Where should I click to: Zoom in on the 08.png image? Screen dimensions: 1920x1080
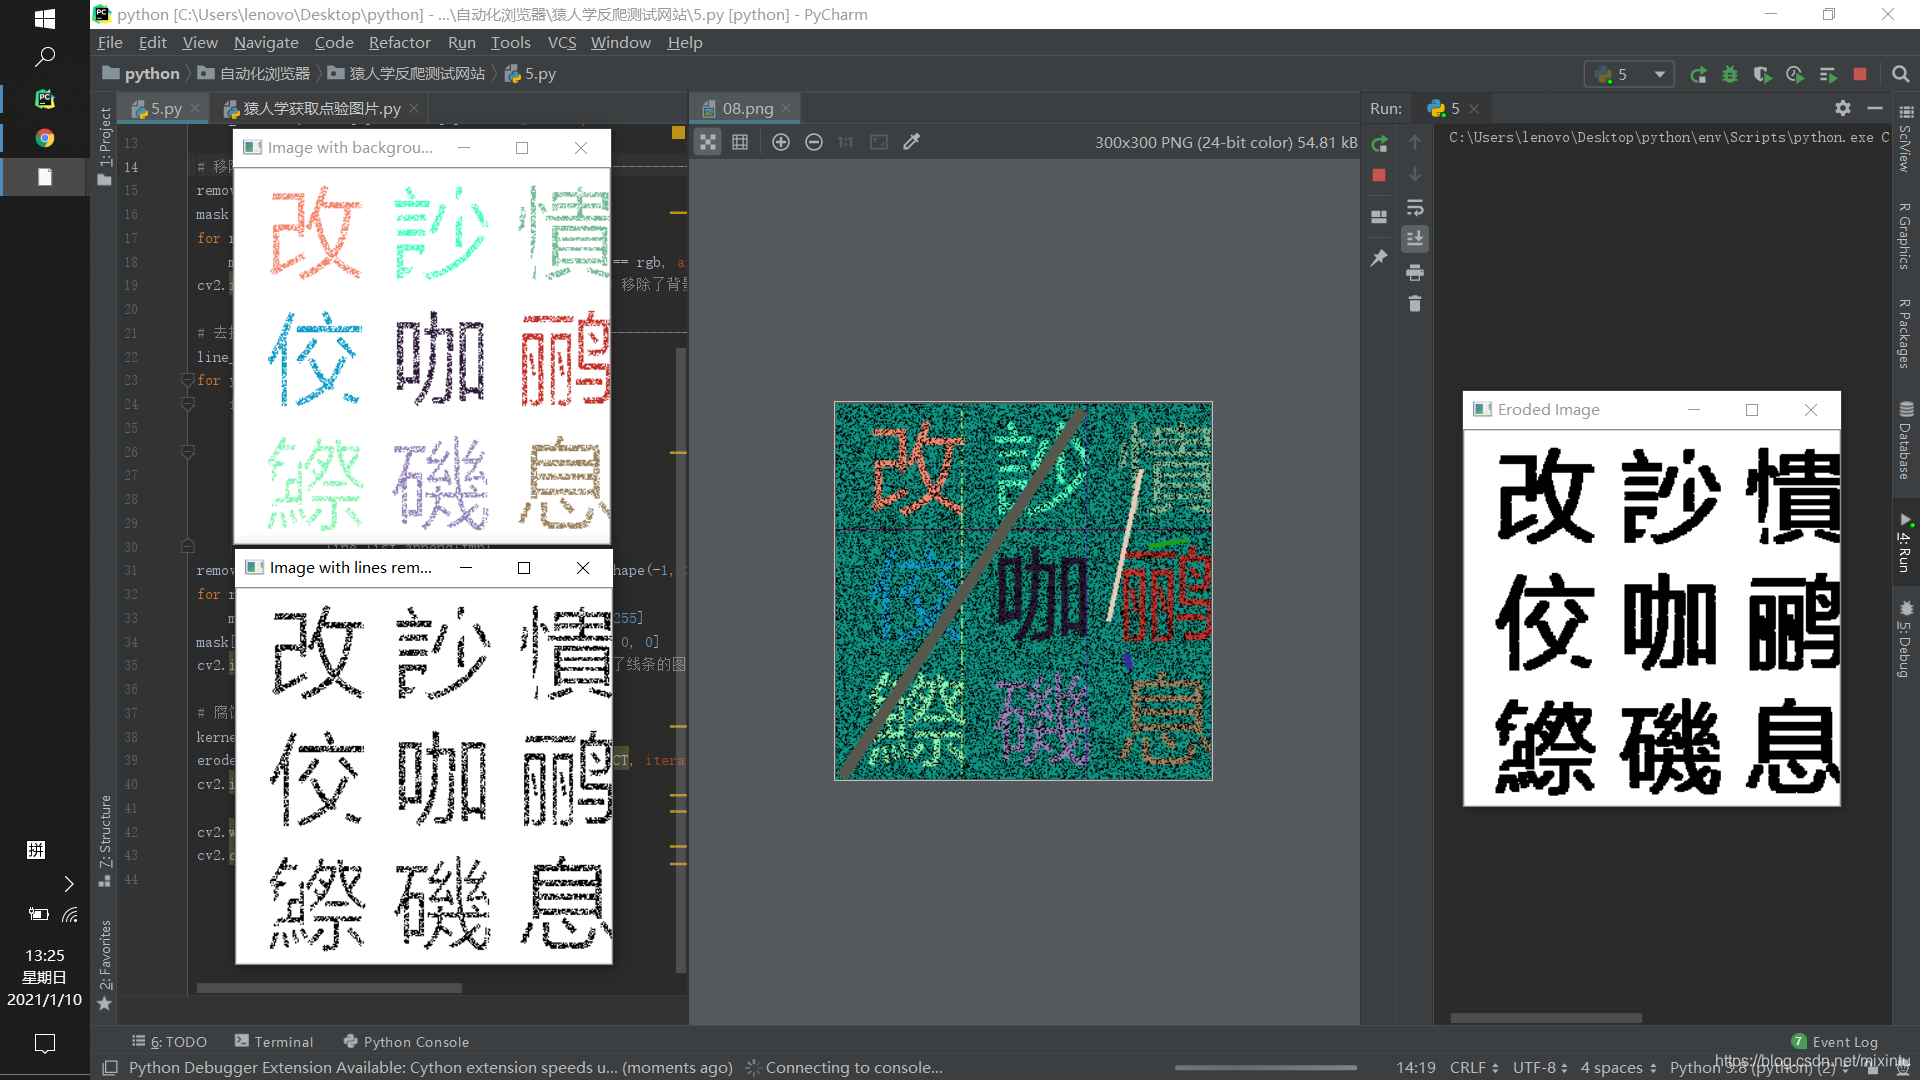pyautogui.click(x=781, y=142)
